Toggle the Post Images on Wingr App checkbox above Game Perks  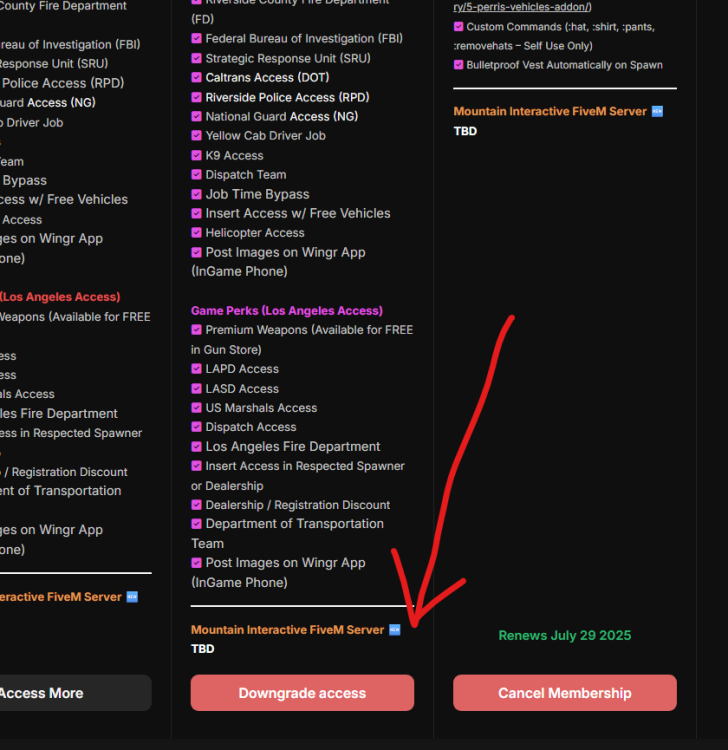click(x=196, y=252)
